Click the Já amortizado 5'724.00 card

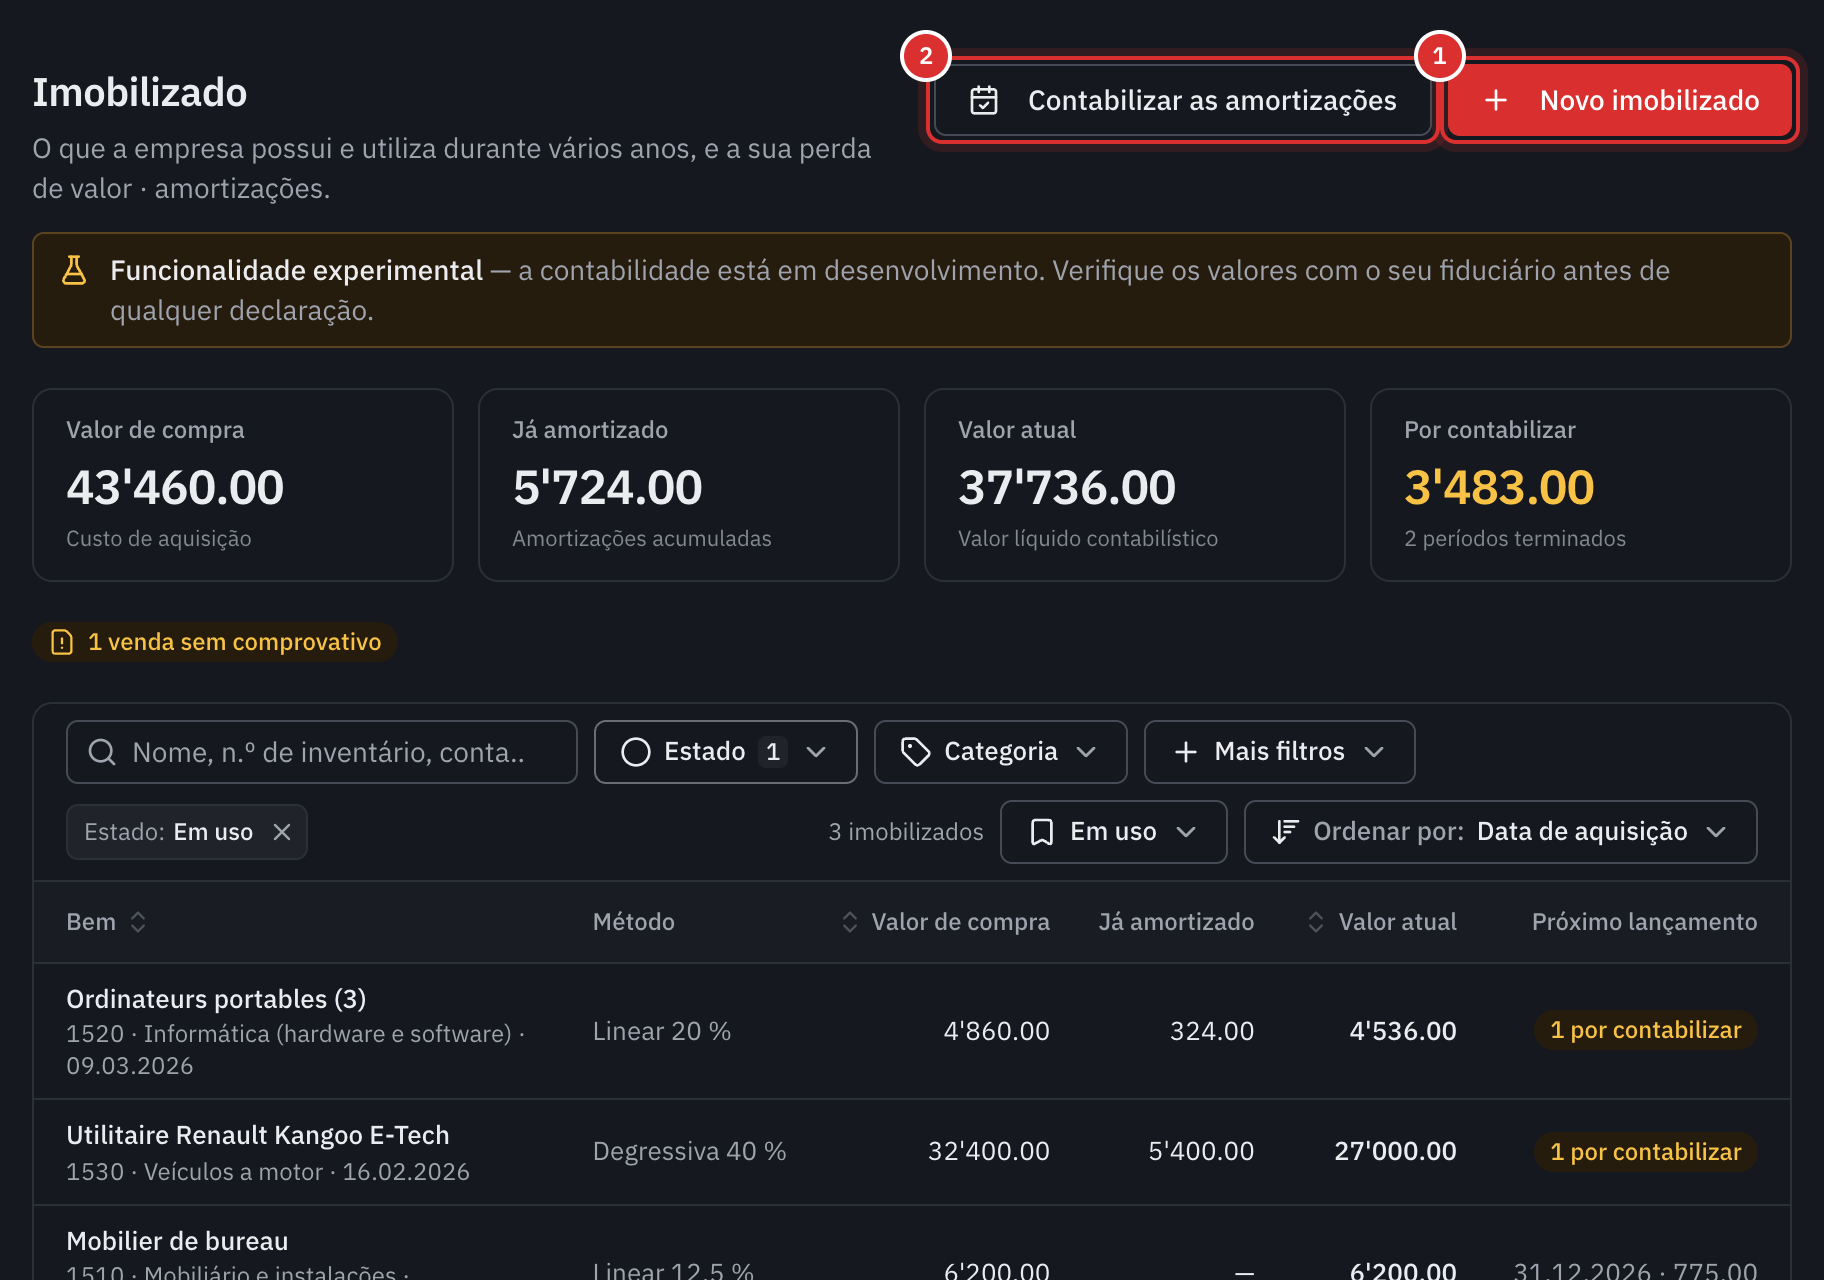pos(689,485)
